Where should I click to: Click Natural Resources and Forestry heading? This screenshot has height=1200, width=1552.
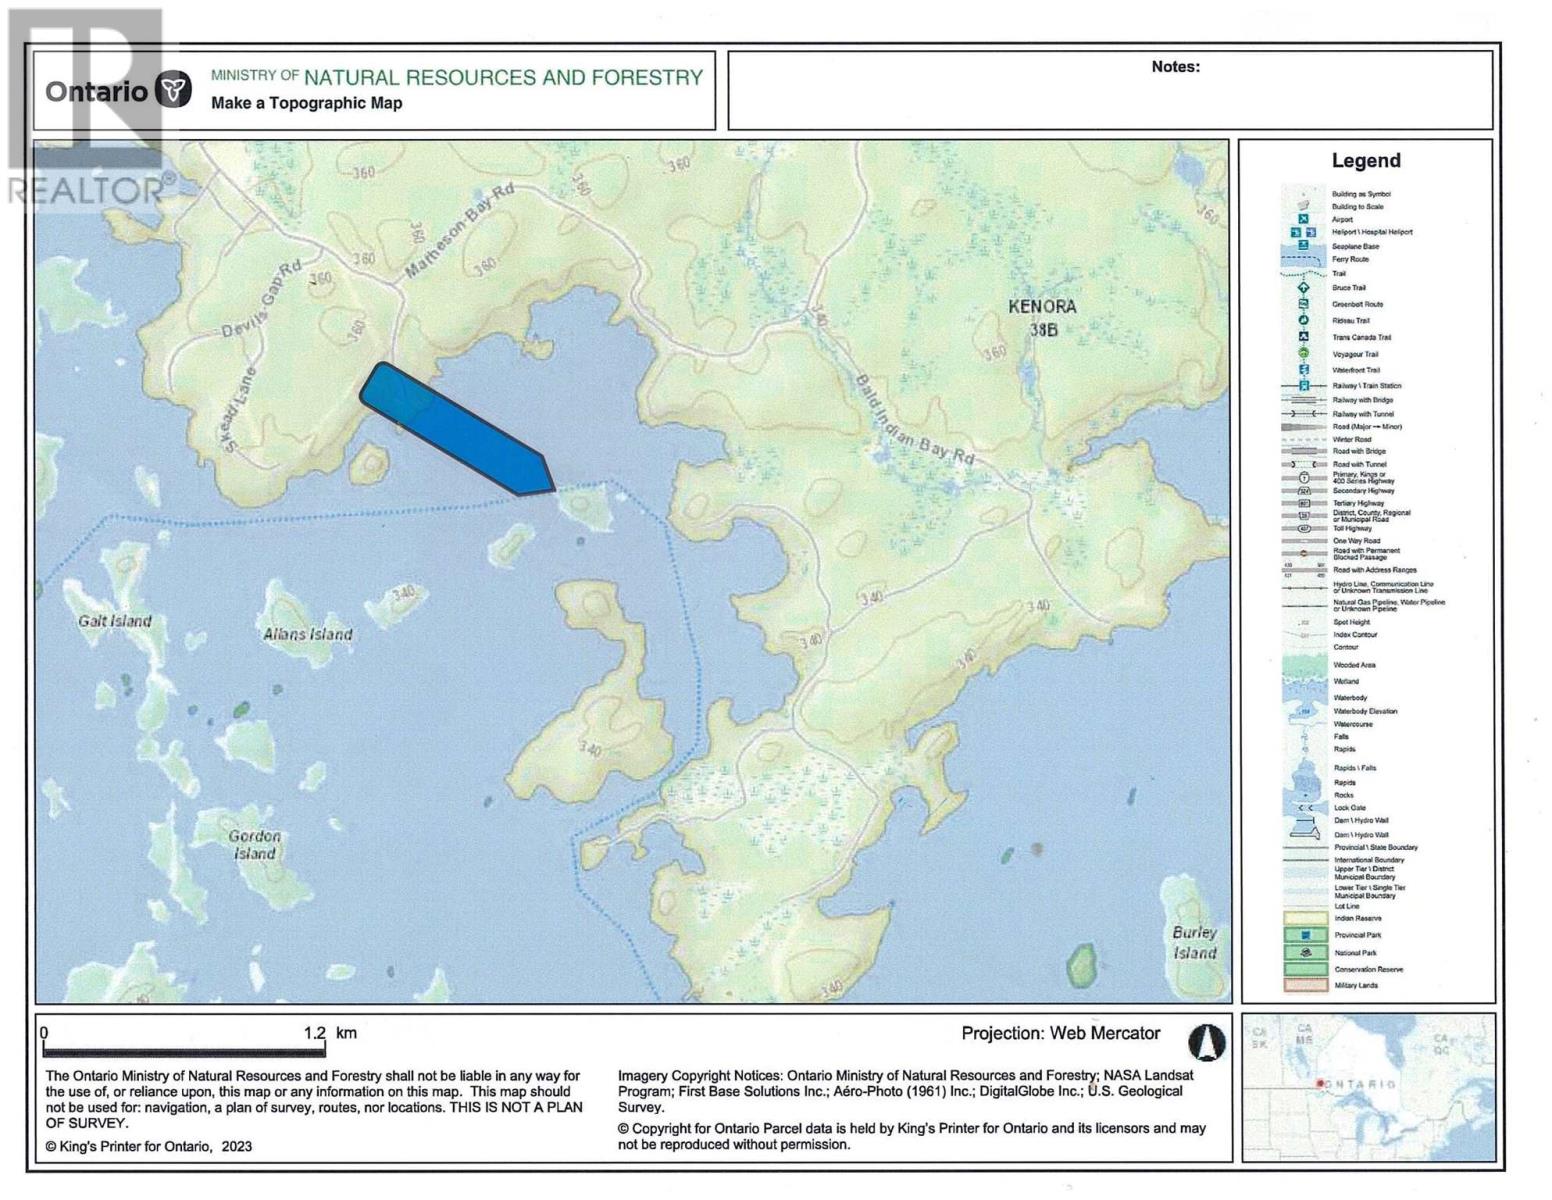(503, 77)
